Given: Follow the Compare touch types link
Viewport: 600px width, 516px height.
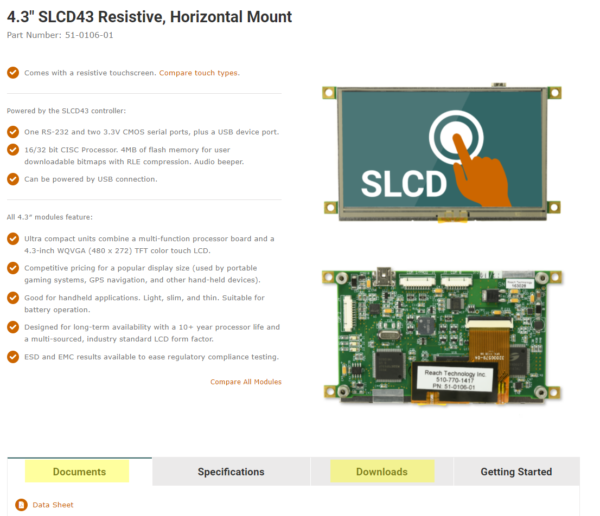Looking at the screenshot, I should pos(199,73).
